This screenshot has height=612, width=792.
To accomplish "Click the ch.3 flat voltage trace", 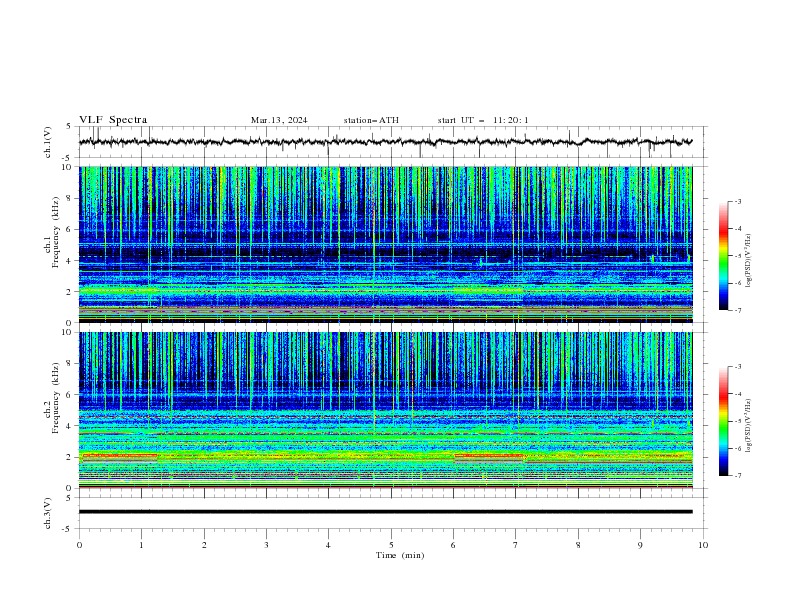I will pyautogui.click(x=385, y=512).
